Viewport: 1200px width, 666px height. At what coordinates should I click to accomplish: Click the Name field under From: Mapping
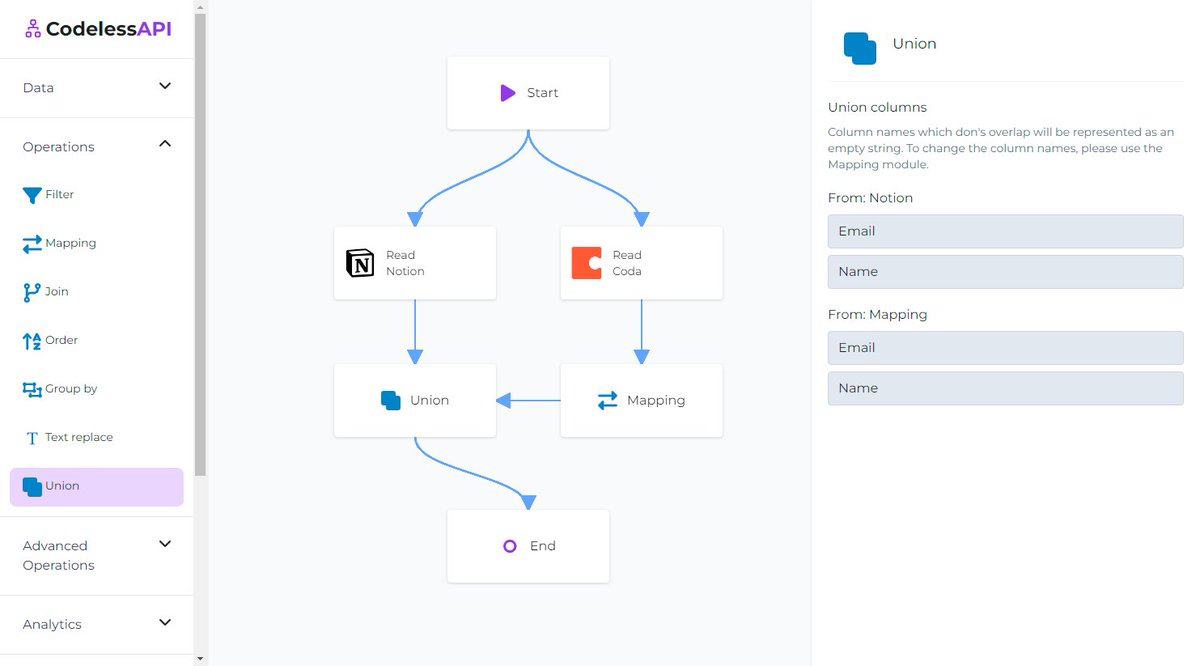pos(1006,388)
